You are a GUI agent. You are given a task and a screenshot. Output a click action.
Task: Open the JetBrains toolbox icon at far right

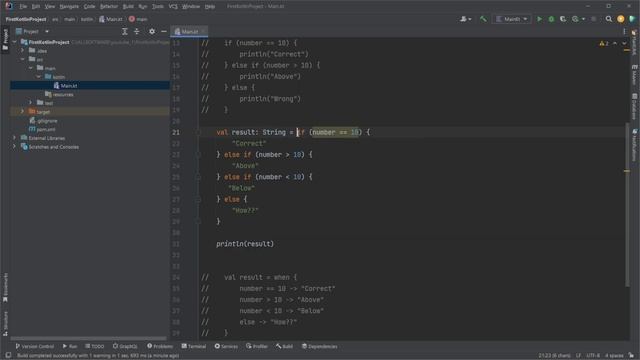632,19
